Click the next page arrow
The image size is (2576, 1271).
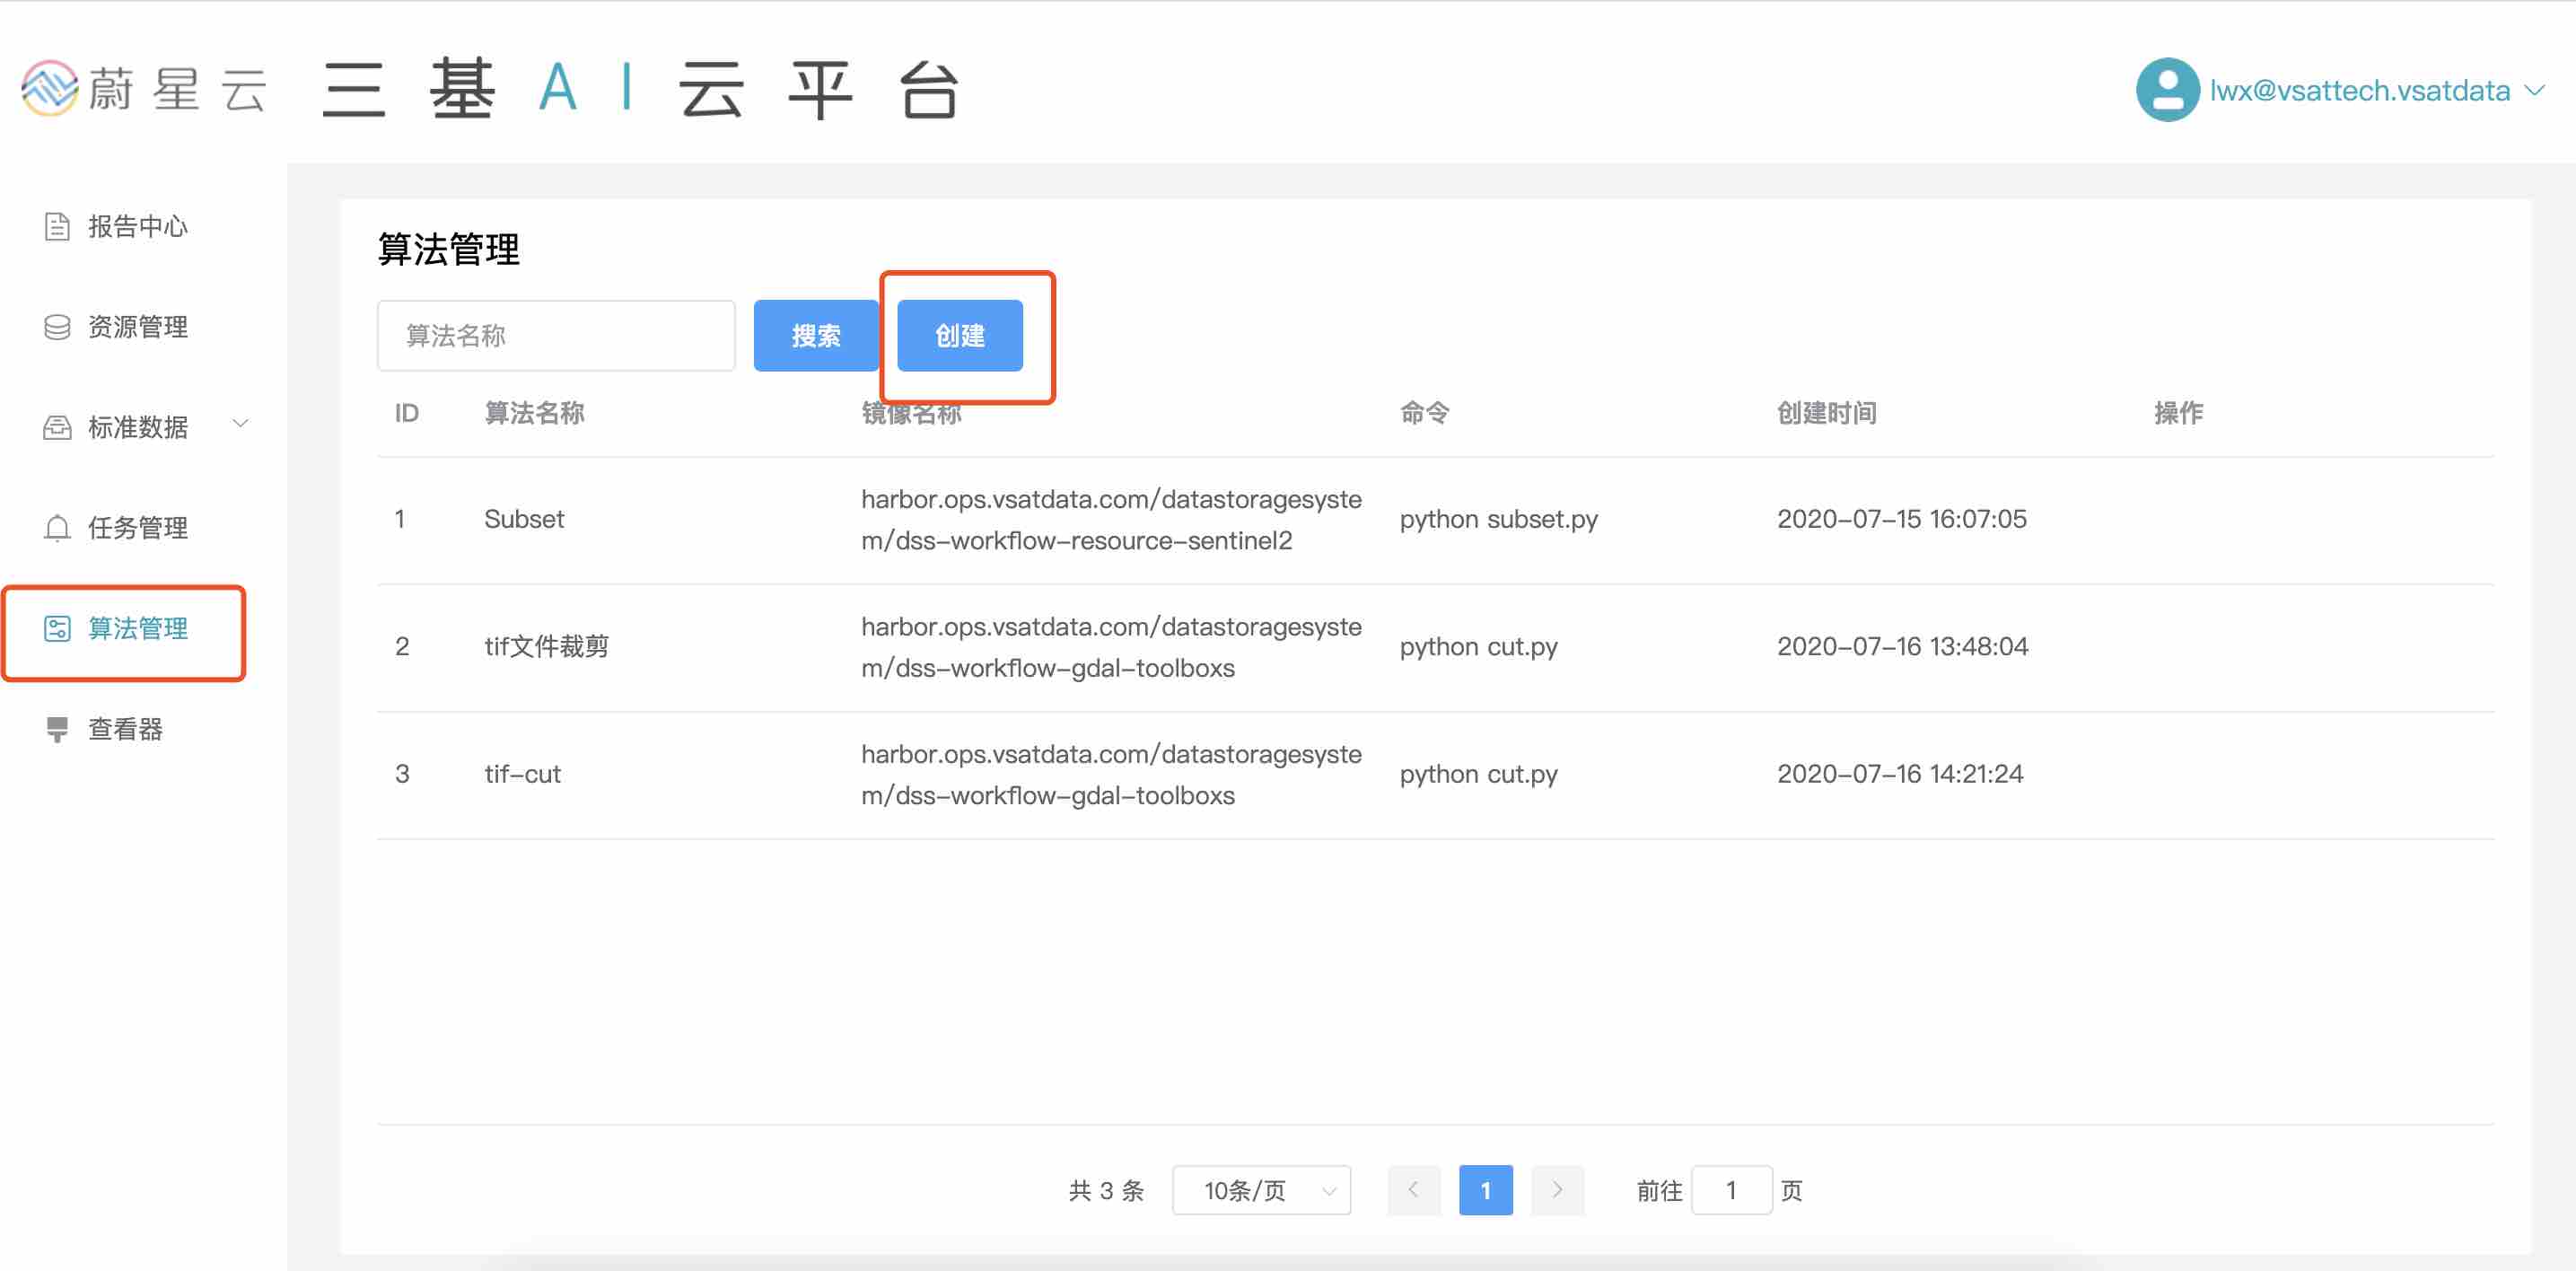pyautogui.click(x=1556, y=1190)
